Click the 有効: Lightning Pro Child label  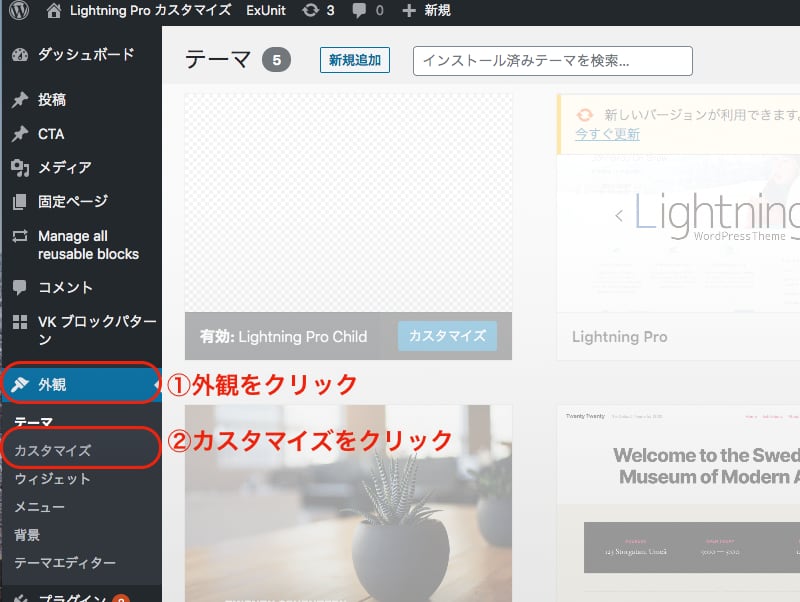283,337
